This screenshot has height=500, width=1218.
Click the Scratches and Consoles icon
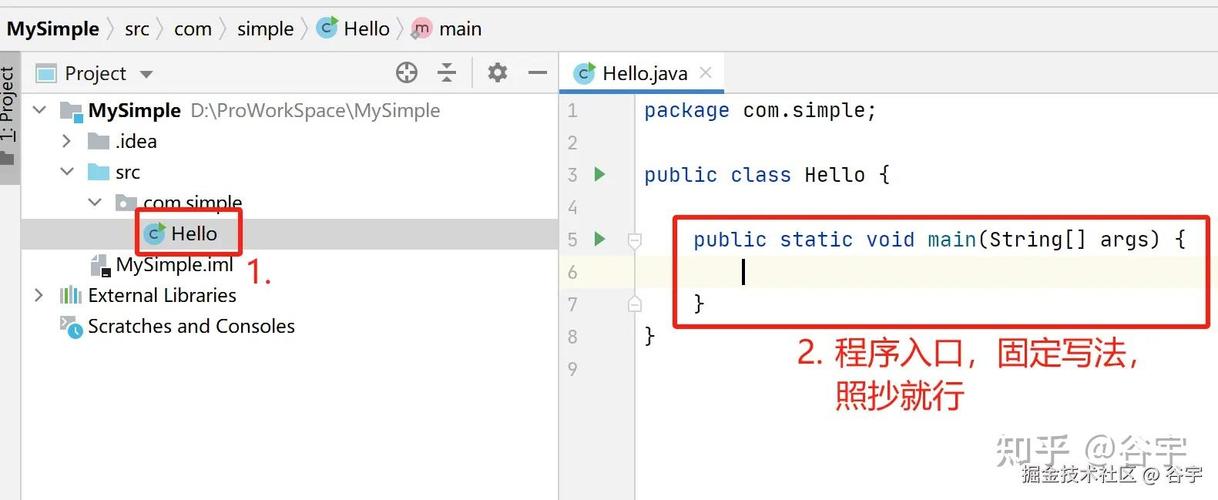point(70,326)
